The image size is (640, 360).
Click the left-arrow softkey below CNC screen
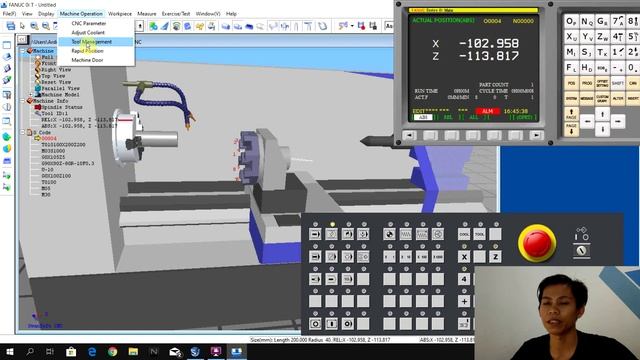(409, 135)
